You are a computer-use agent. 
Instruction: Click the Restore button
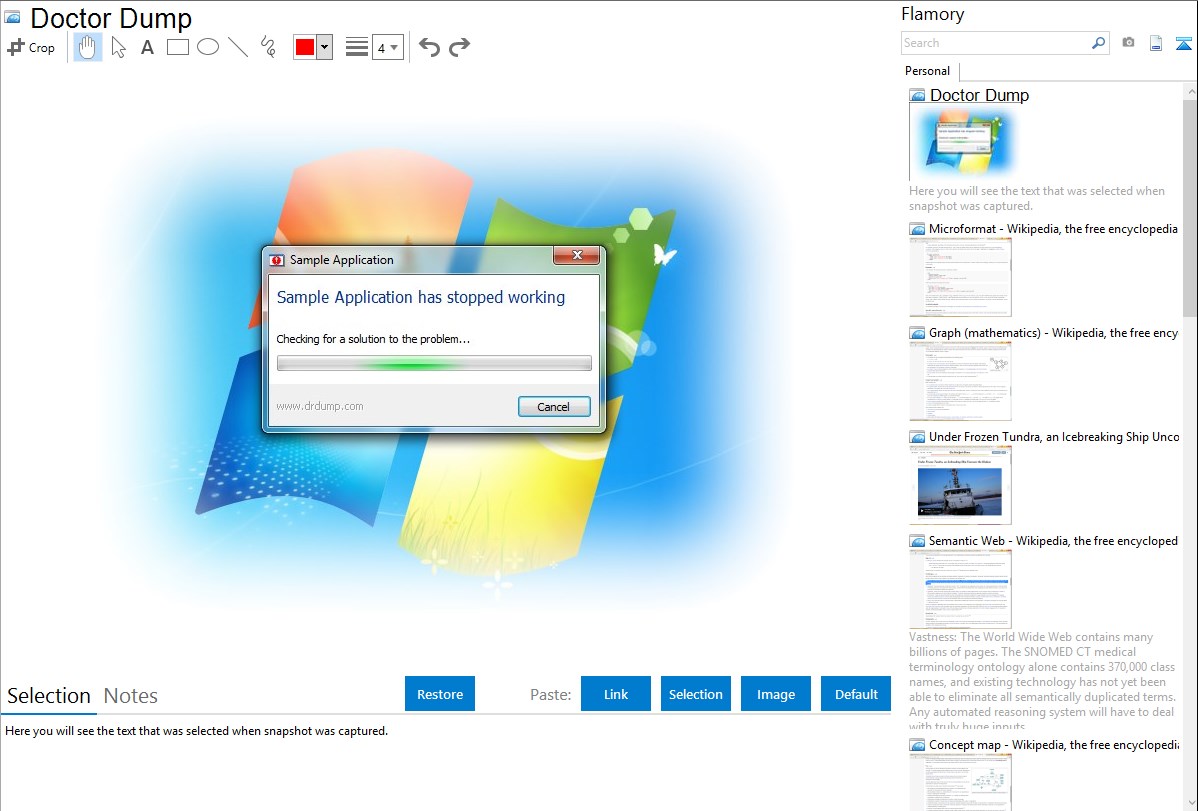pyautogui.click(x=440, y=694)
